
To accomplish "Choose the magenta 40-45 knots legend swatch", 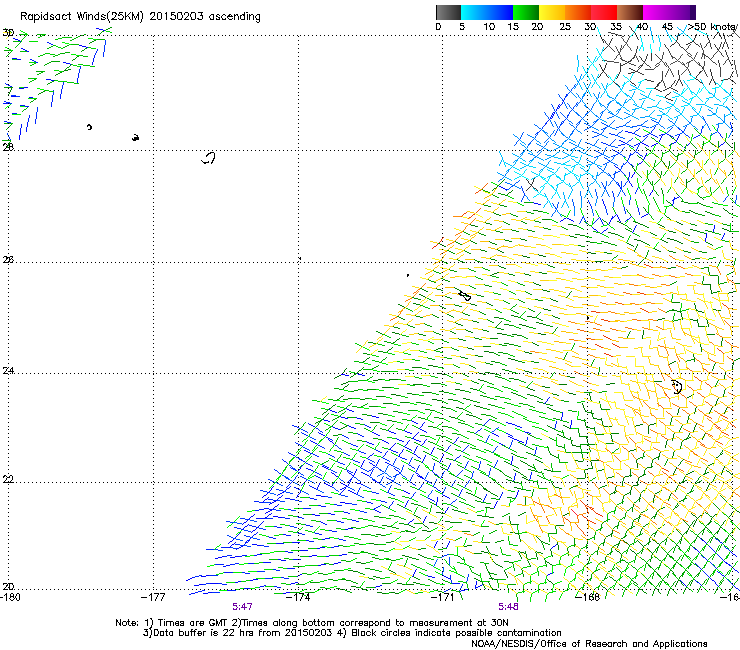I will 656,12.
